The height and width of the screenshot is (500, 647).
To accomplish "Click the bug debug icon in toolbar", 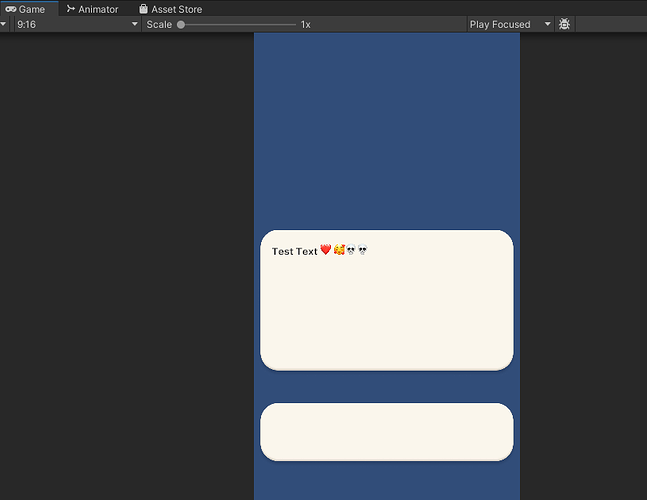I will click(564, 24).
